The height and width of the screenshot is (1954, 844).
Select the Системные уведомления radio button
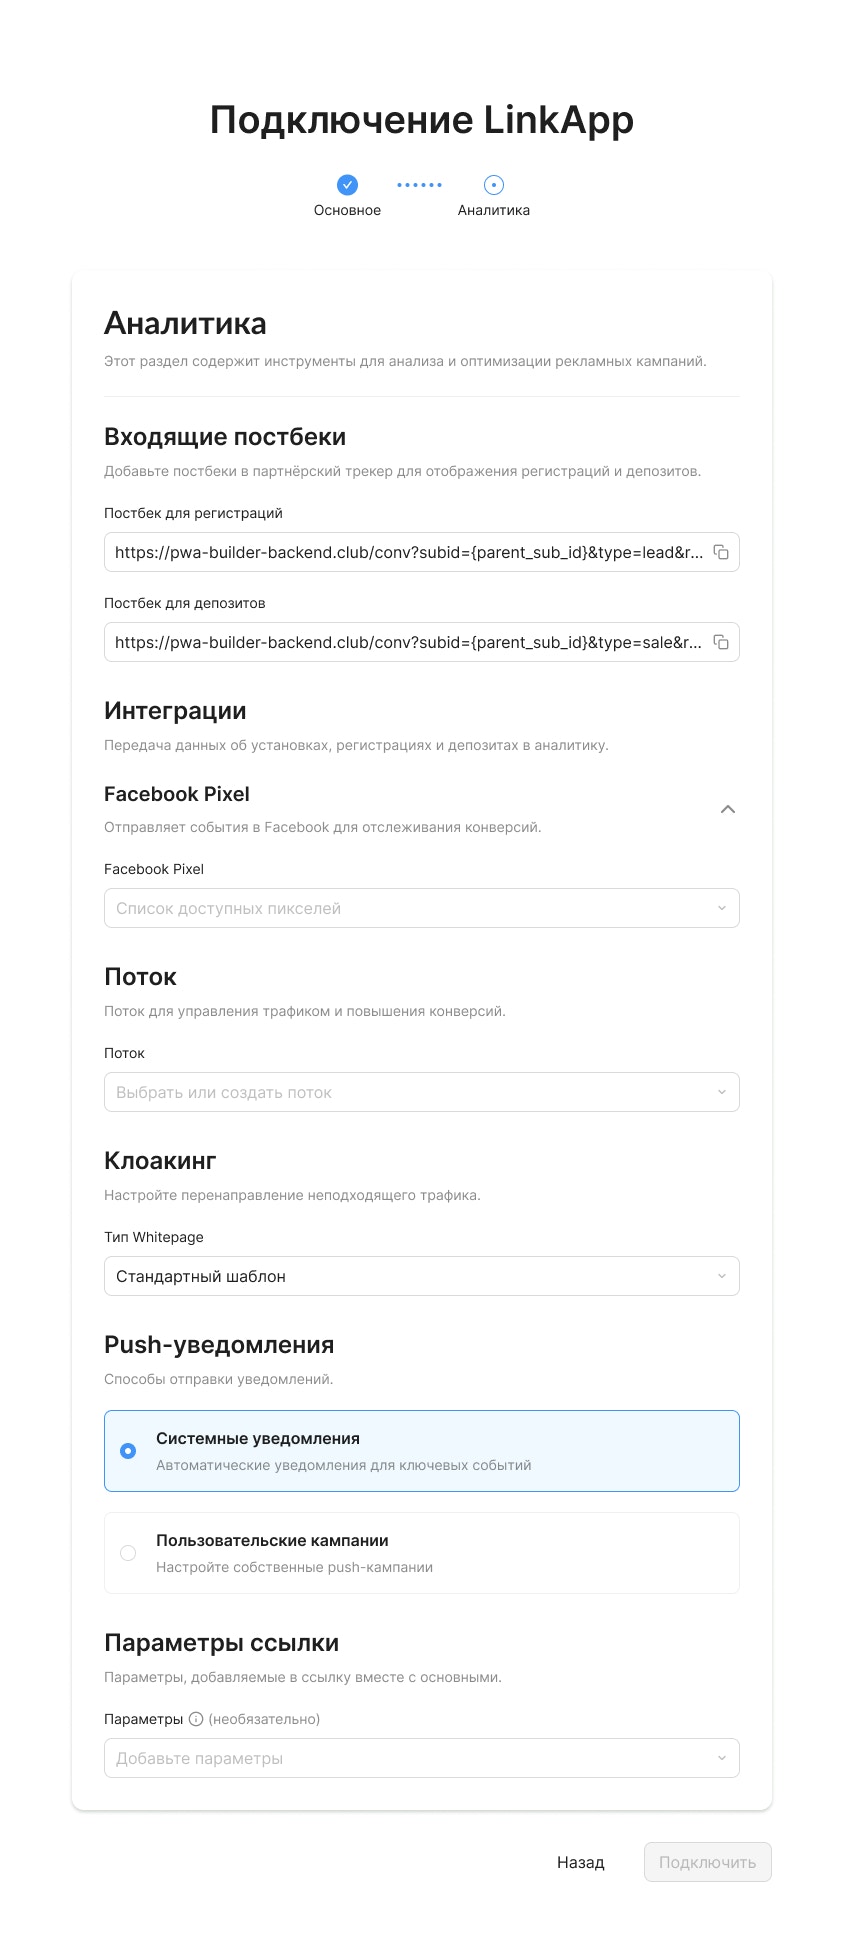tap(128, 1450)
